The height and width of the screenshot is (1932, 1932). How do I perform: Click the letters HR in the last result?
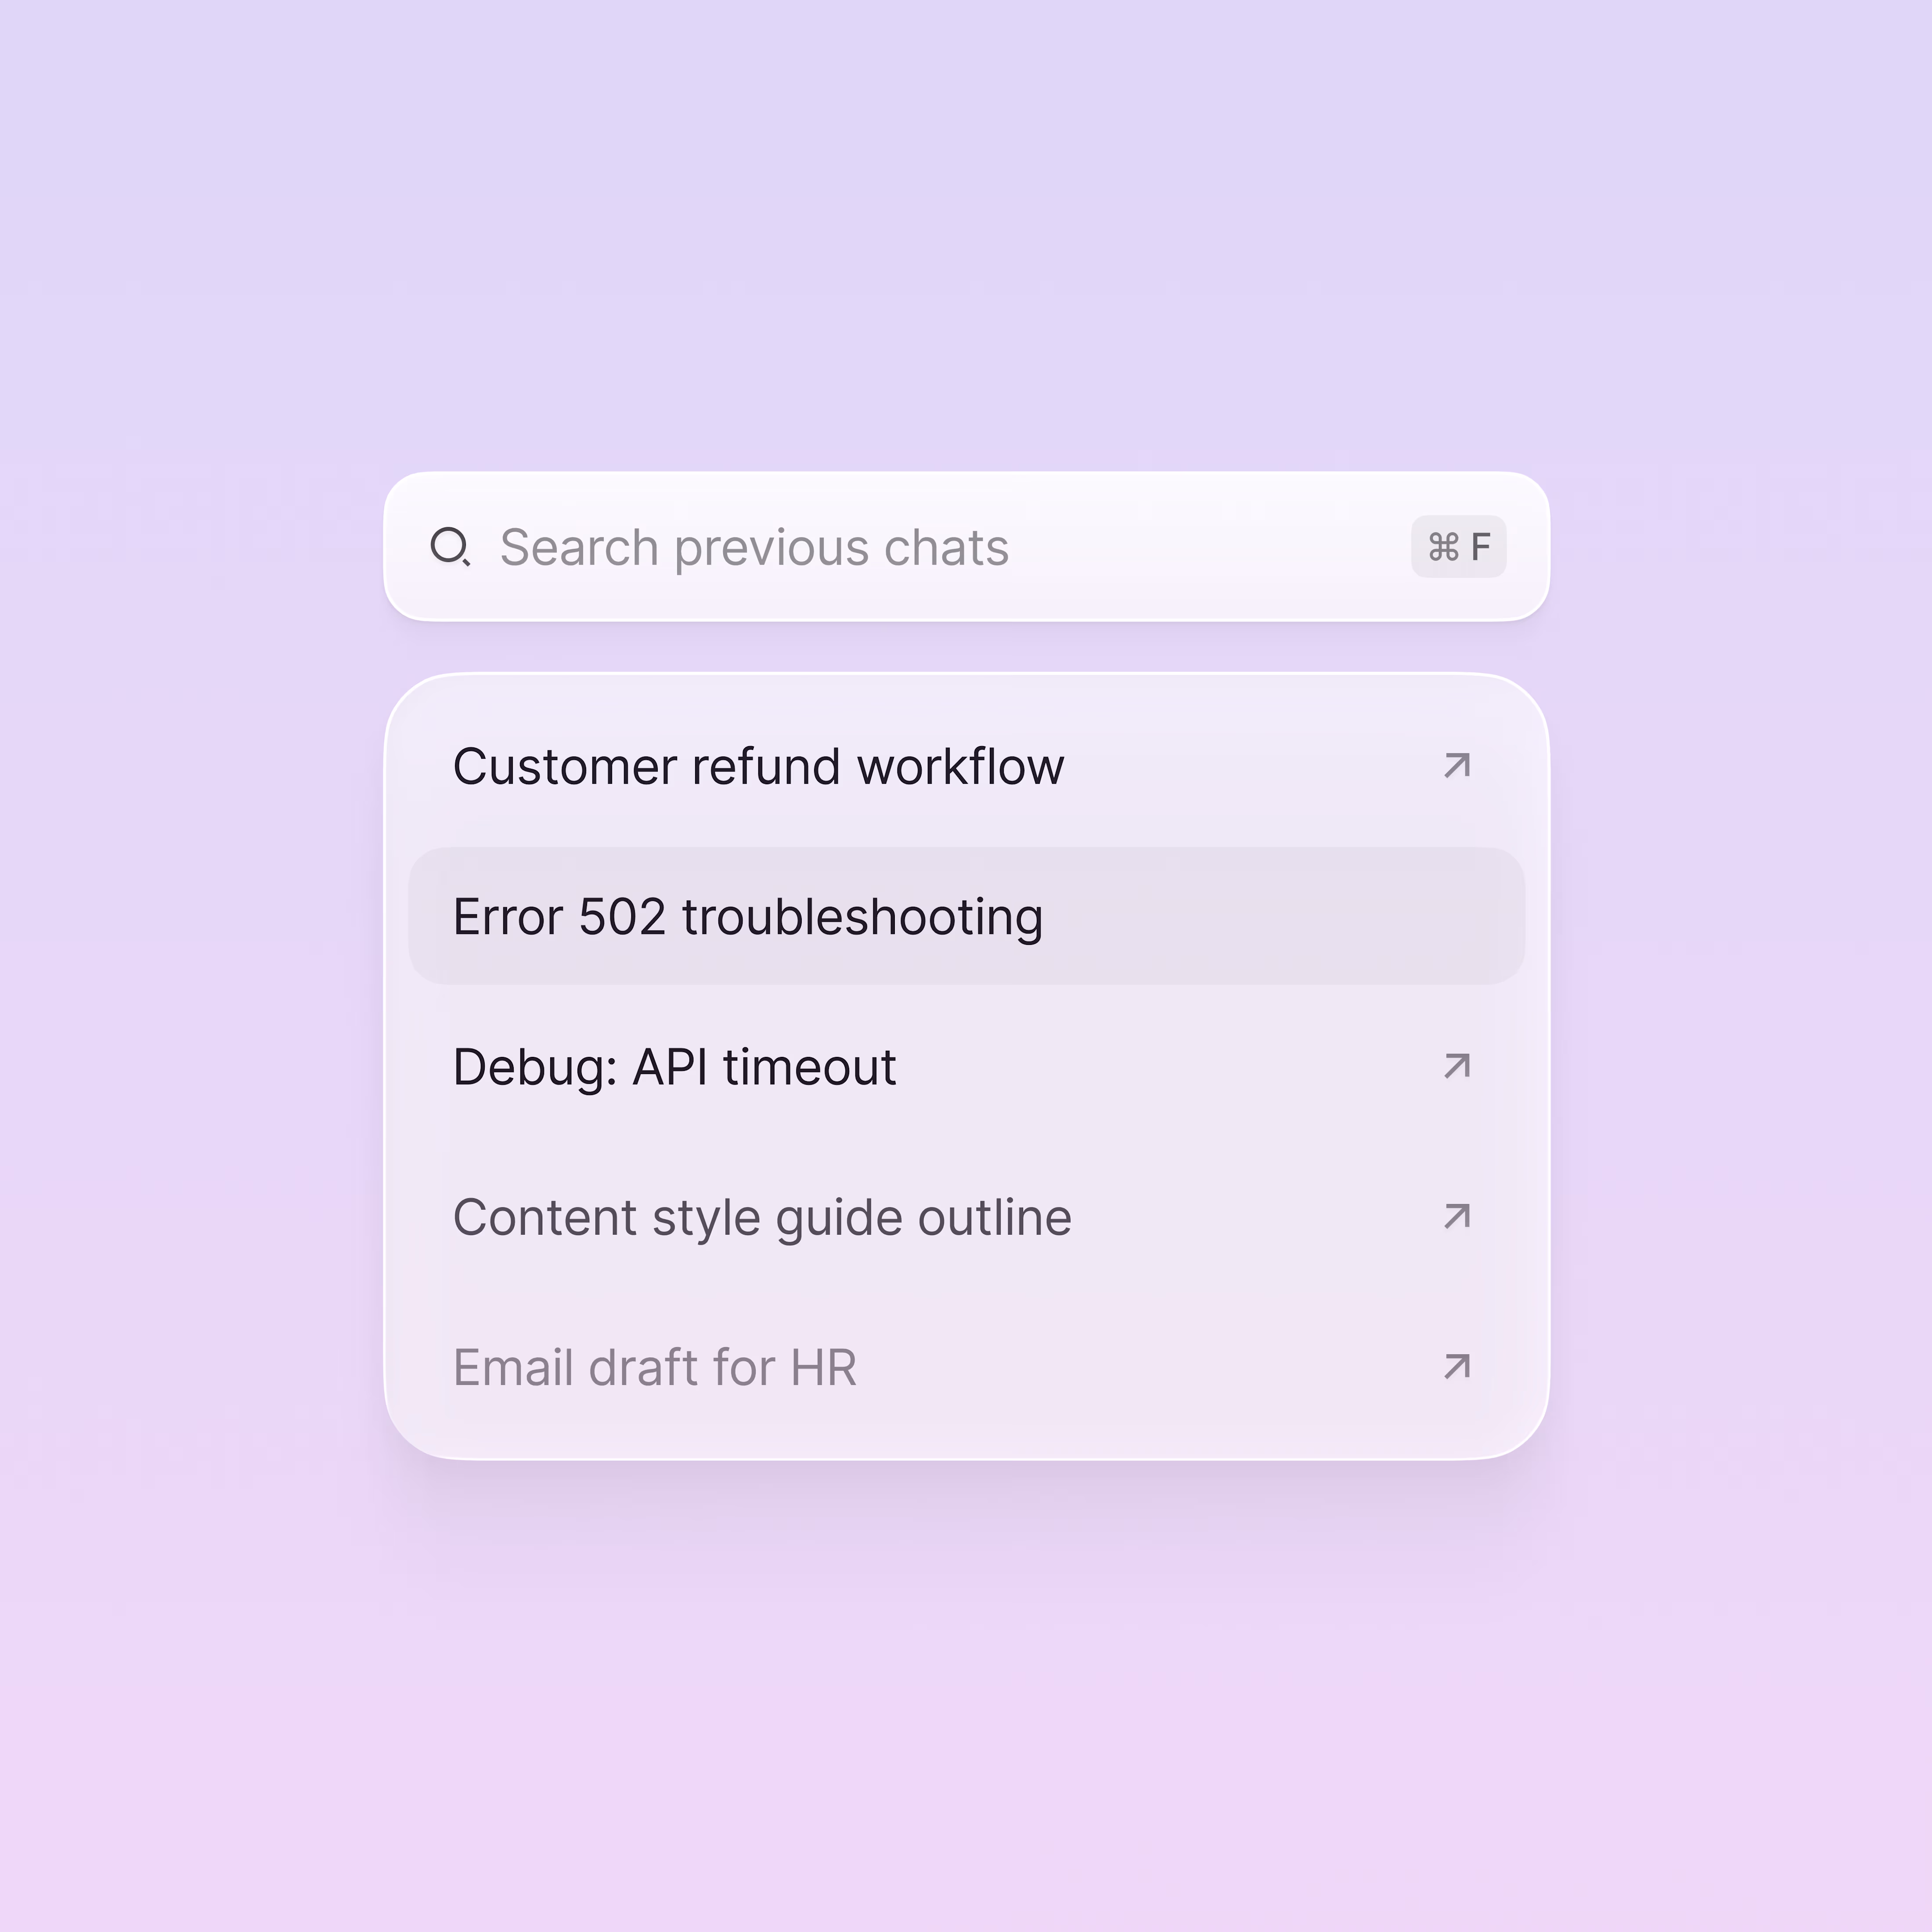click(823, 1367)
